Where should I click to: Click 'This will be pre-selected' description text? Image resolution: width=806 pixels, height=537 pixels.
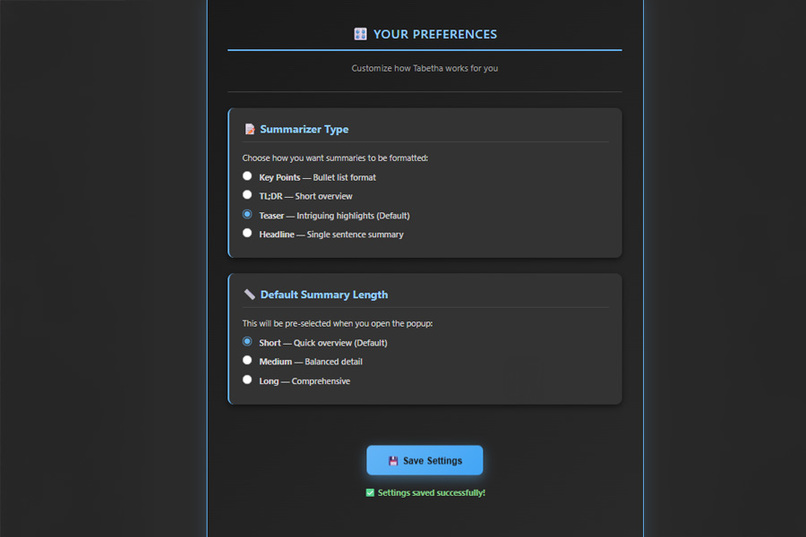coord(338,323)
